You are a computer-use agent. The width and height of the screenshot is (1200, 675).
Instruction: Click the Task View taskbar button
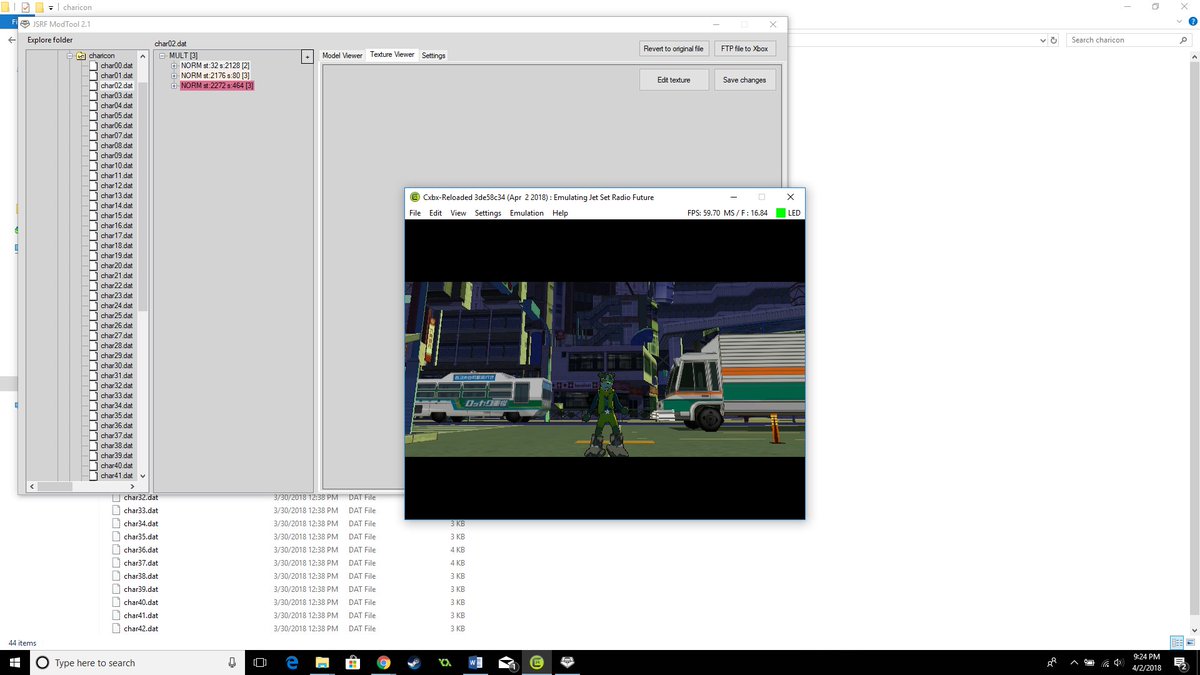click(260, 662)
